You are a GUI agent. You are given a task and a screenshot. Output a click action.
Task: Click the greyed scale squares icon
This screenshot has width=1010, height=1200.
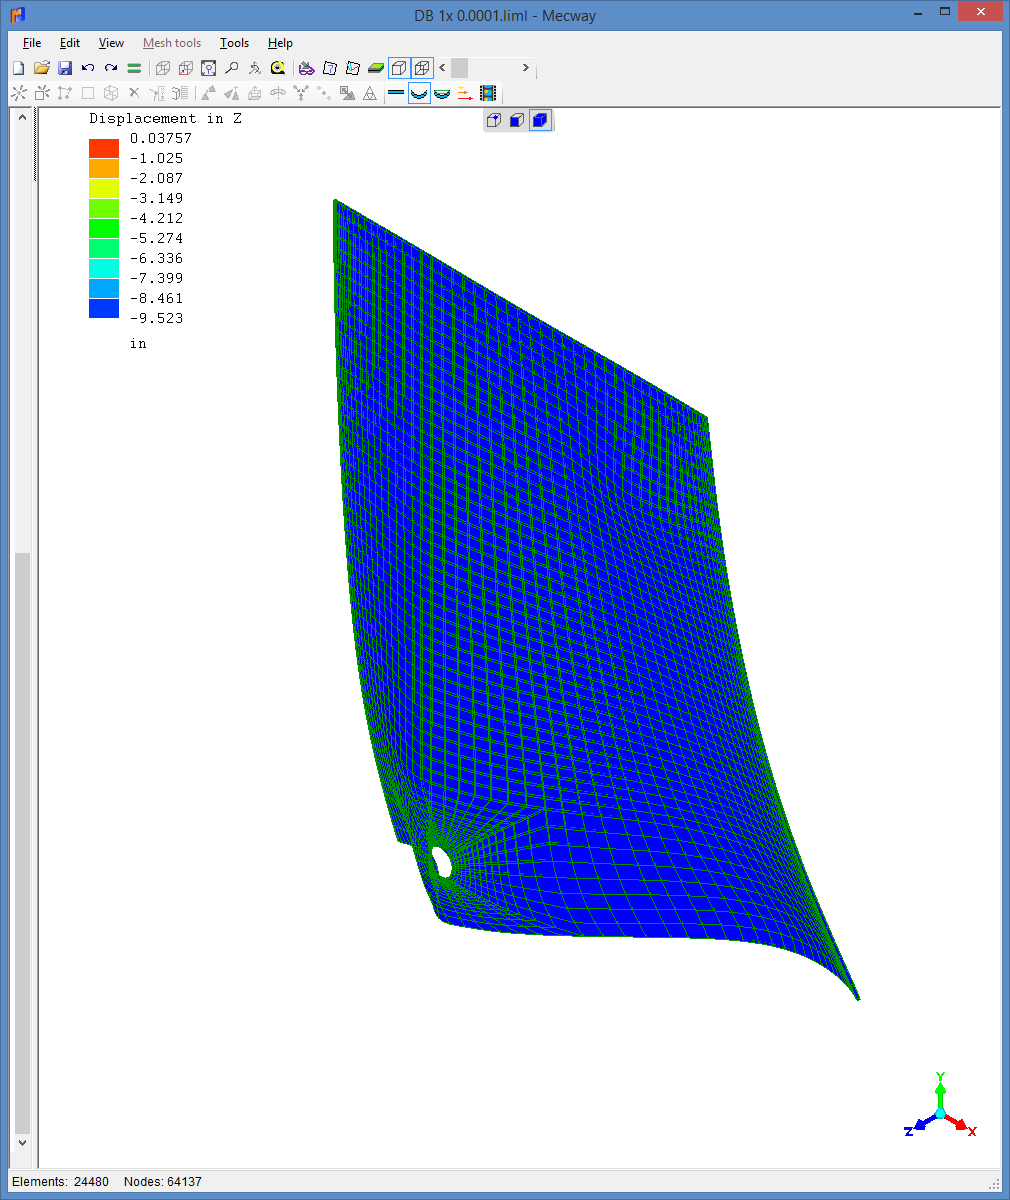347,93
